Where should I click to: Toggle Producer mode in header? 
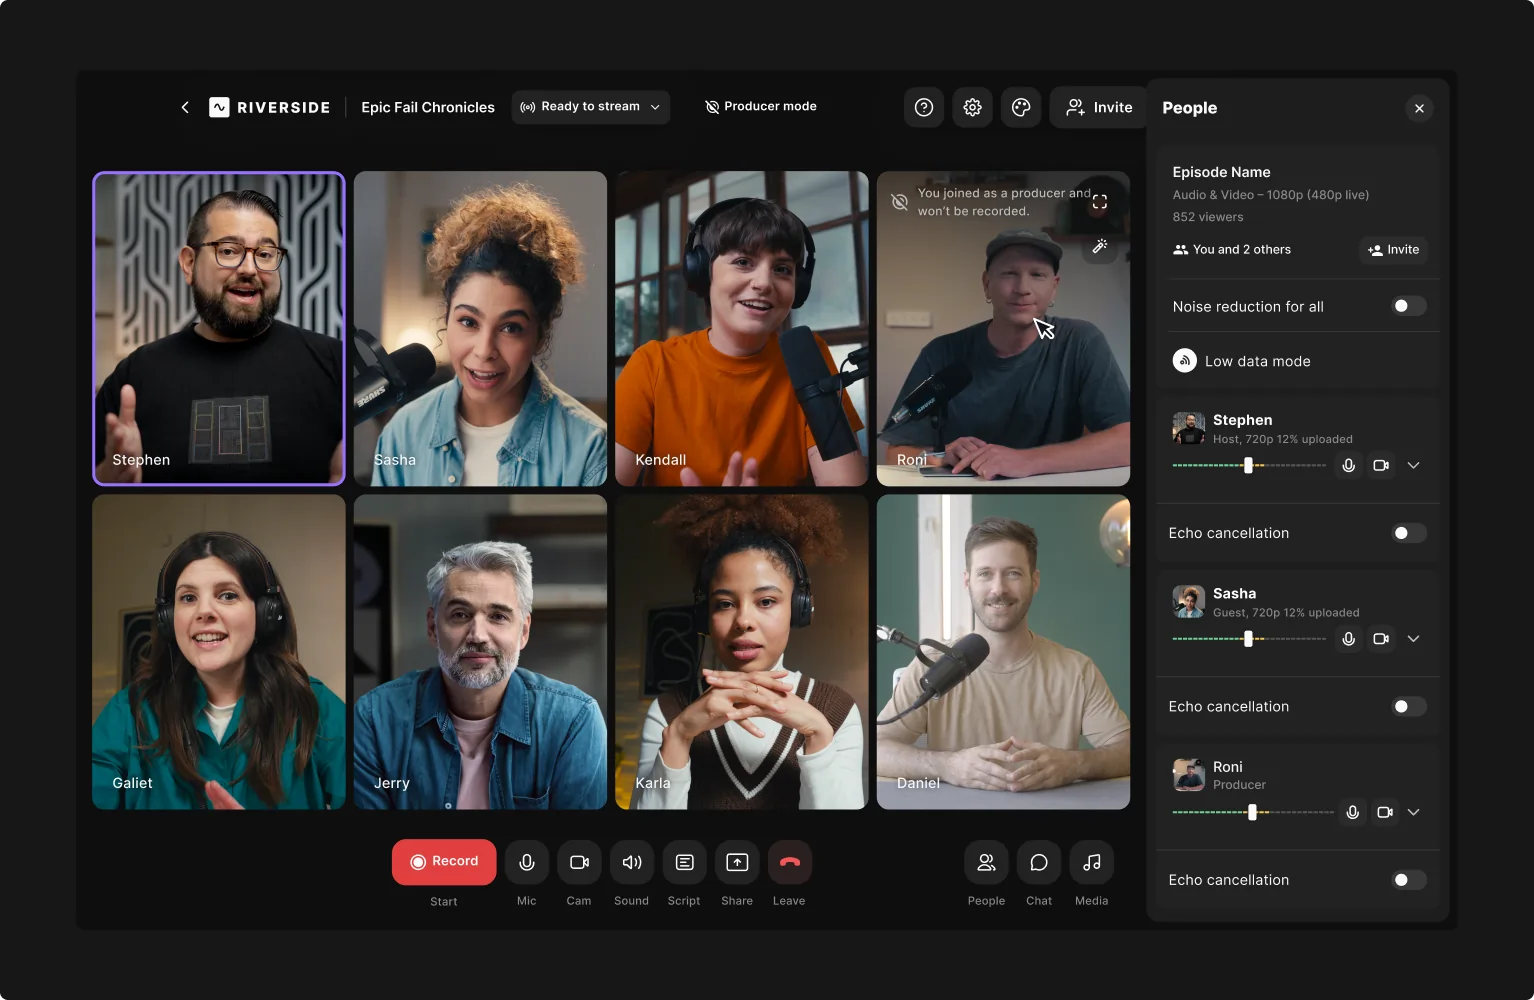point(761,106)
